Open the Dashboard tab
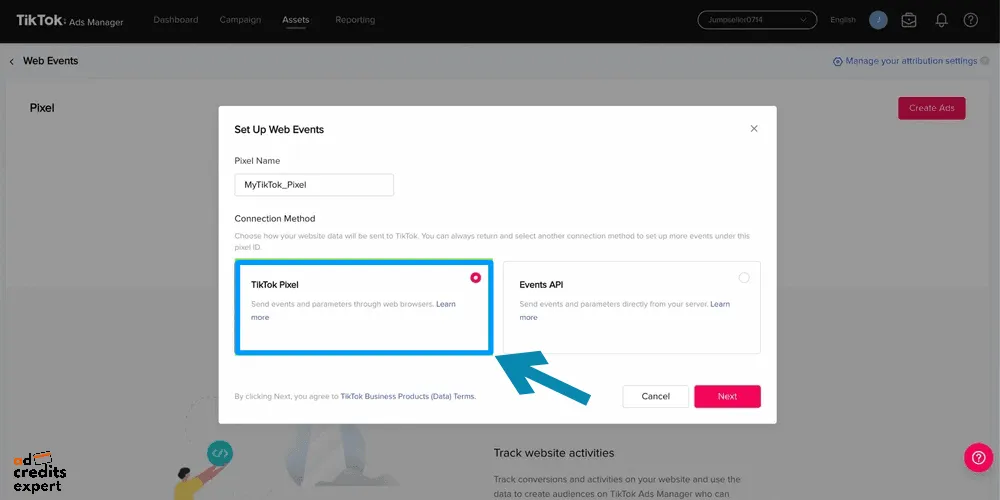 [175, 20]
